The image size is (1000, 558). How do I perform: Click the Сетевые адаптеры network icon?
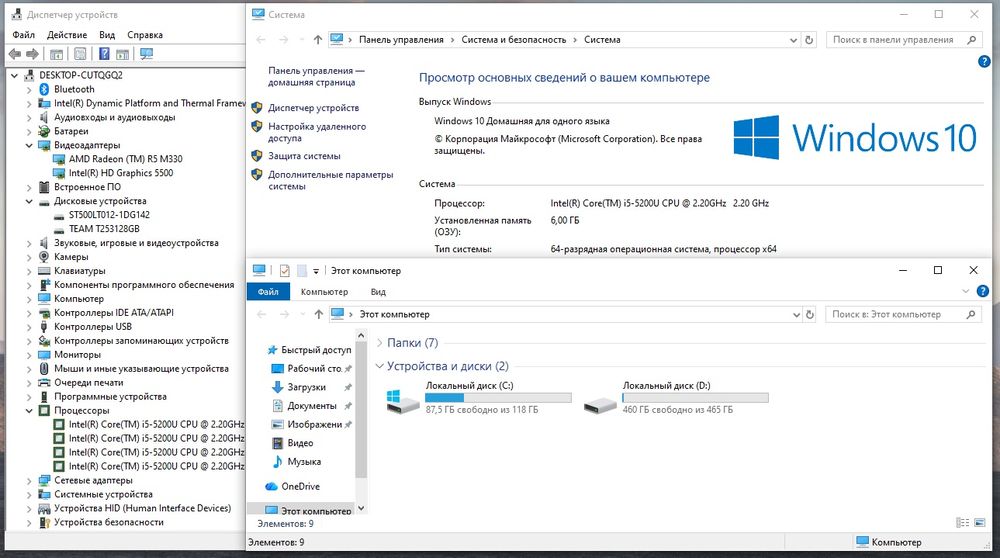(x=44, y=480)
